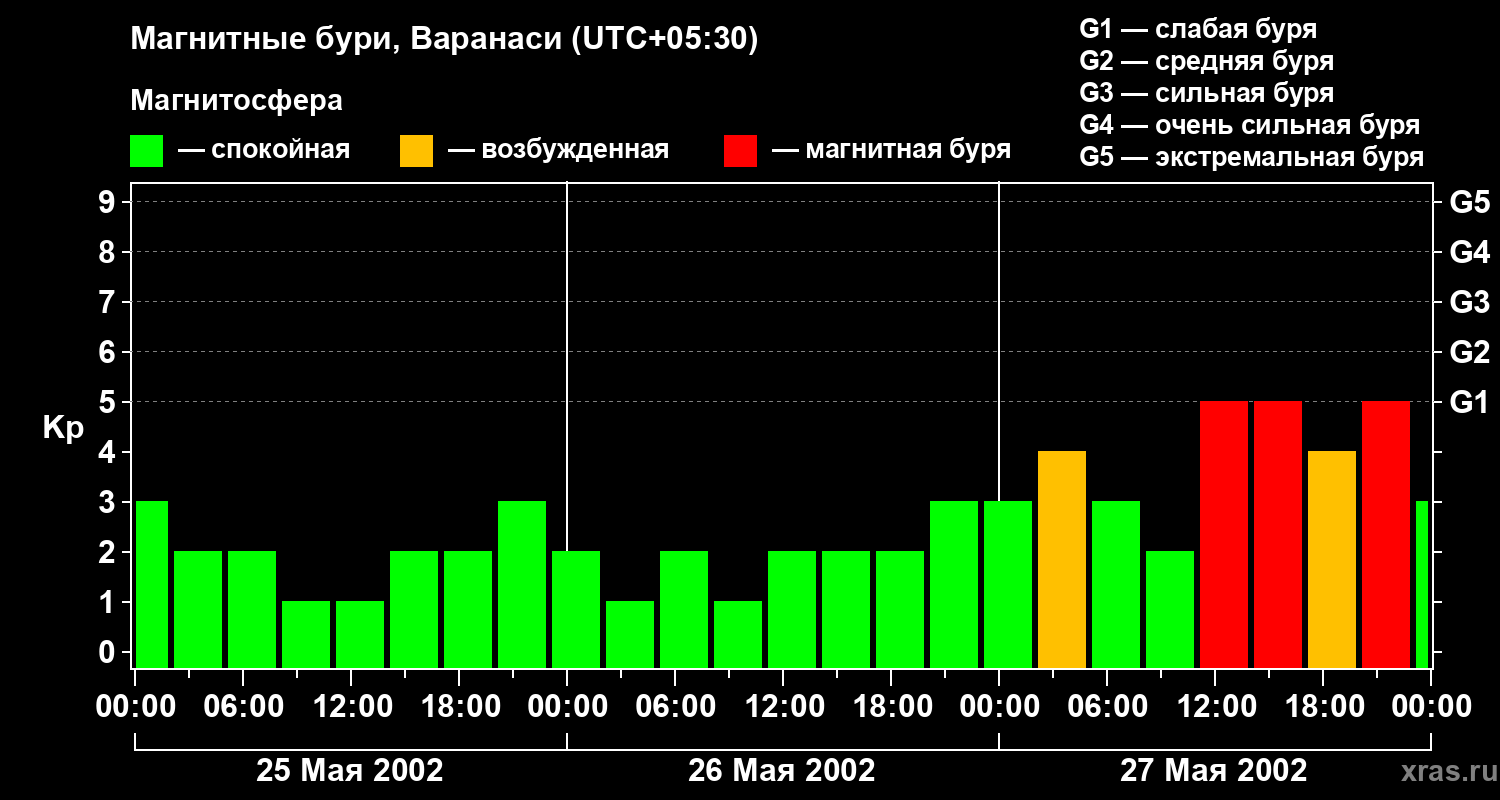Viewport: 1500px width, 800px height.
Task: Click the '06:00' time label above 25 May
Action: [x=243, y=707]
